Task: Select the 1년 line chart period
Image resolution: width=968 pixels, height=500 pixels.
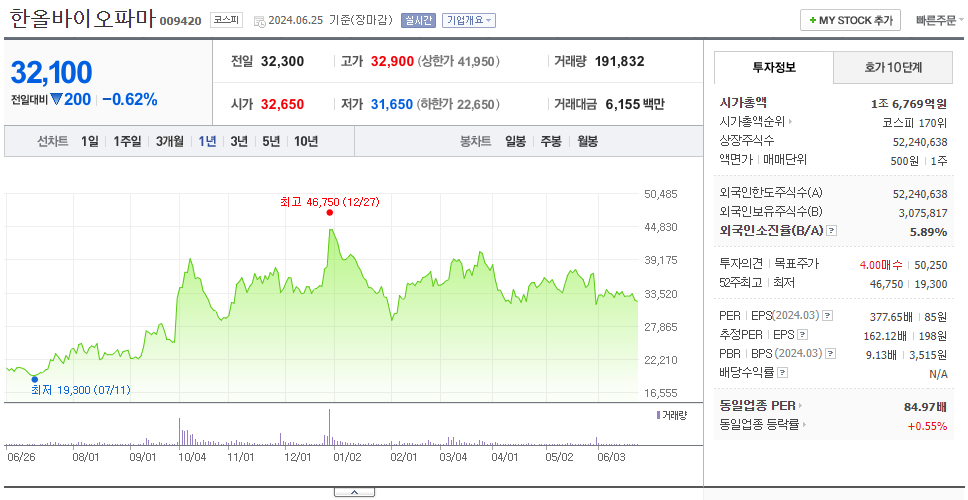Action: (x=207, y=141)
